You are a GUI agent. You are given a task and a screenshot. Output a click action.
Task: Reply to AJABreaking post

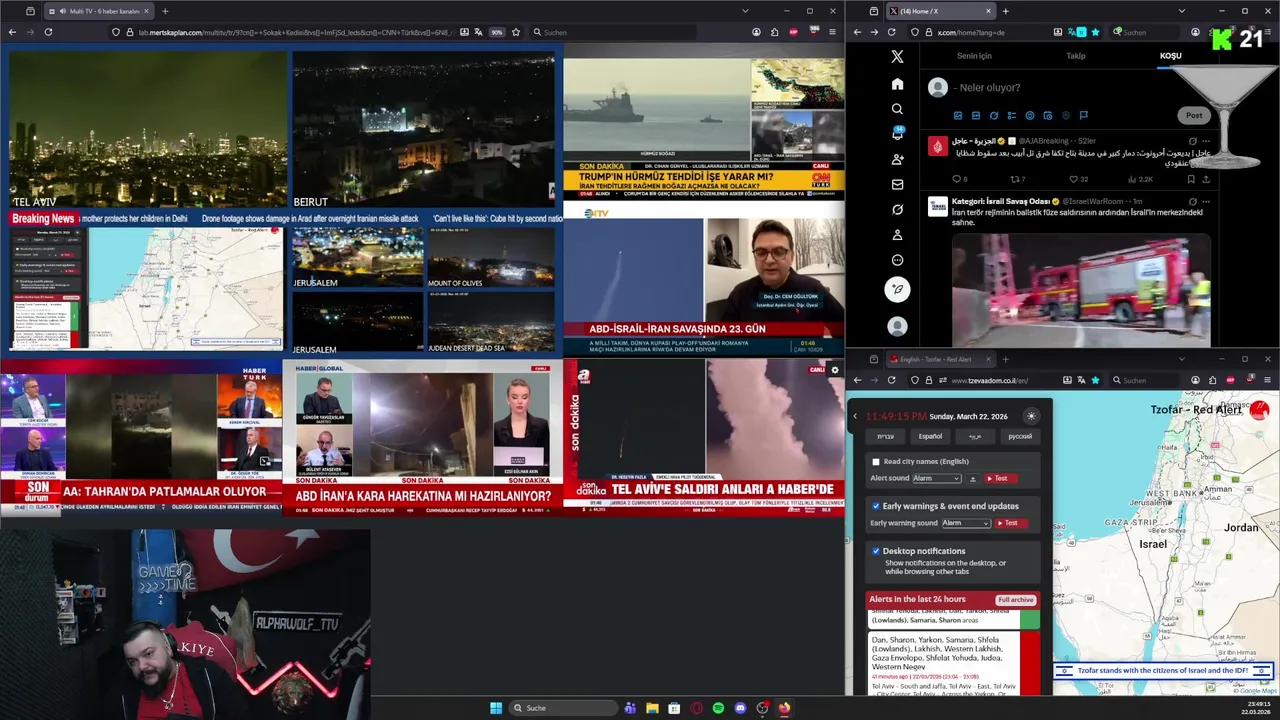(957, 179)
